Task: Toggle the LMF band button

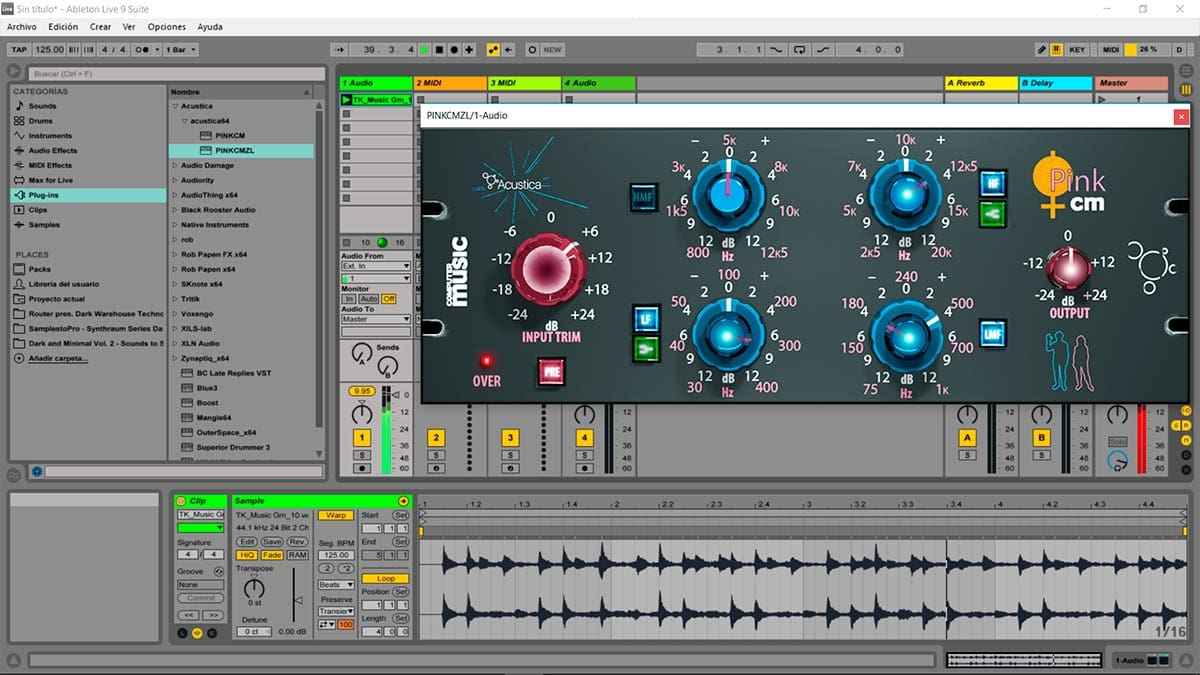Action: (x=993, y=334)
